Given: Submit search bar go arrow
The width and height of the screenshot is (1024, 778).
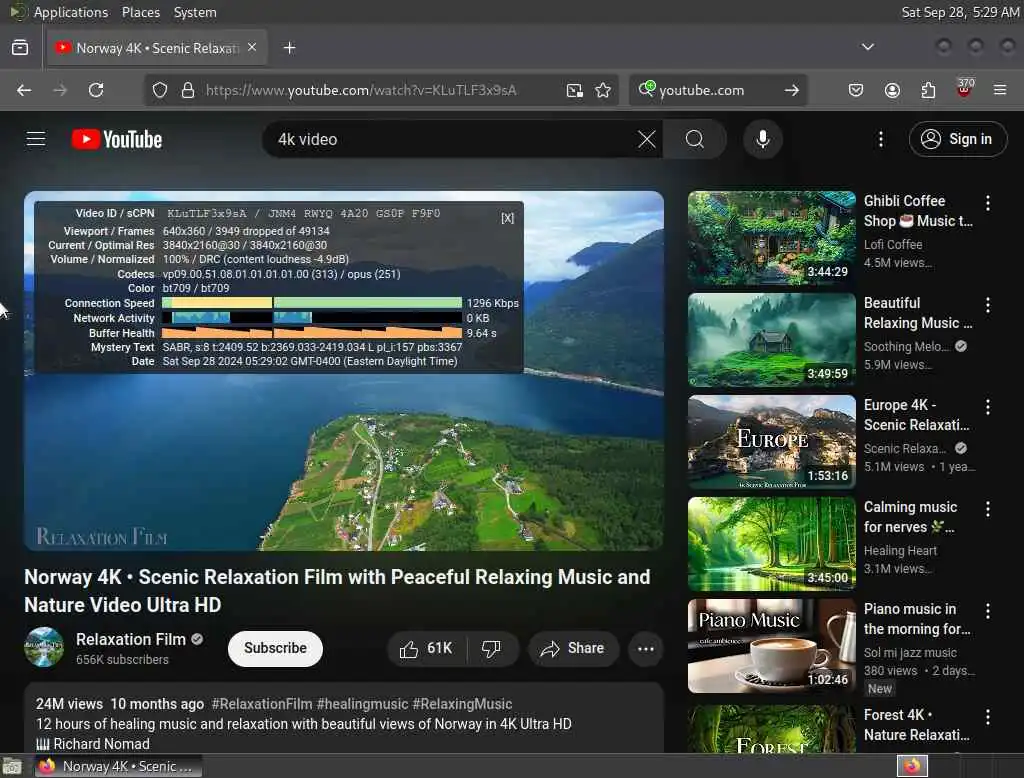Looking at the screenshot, I should coord(792,90).
